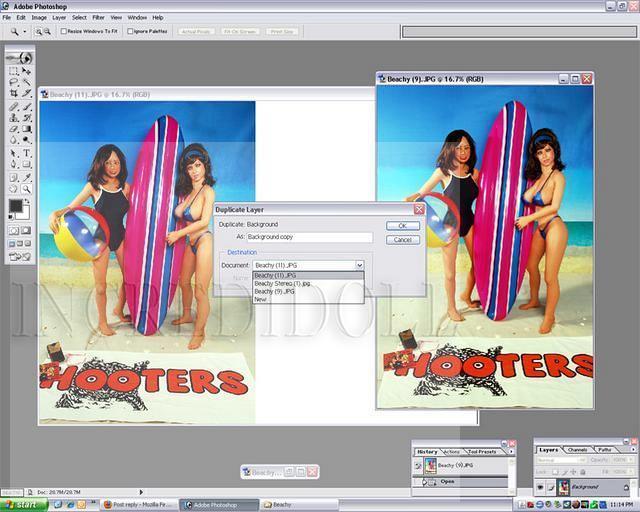Screen dimensions: 640x512
Task: Select the Clone Stamp tool
Action: pos(13,118)
